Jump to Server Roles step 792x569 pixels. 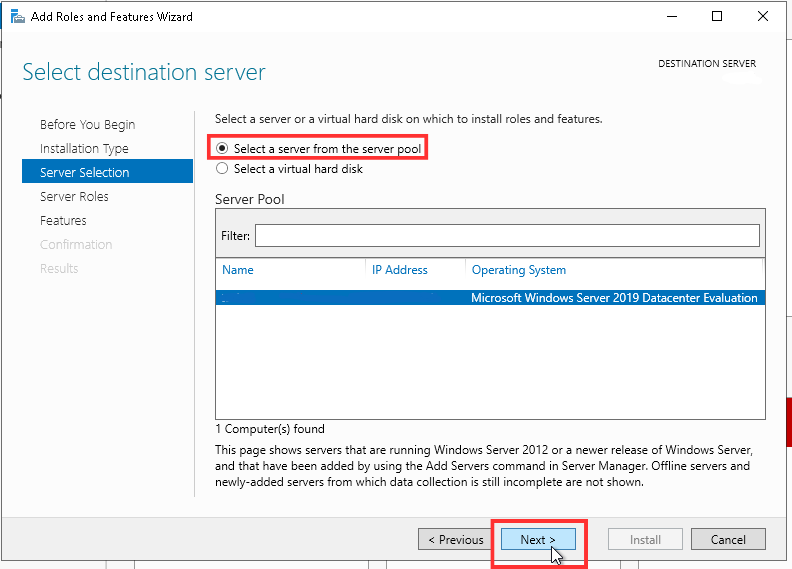coord(74,196)
